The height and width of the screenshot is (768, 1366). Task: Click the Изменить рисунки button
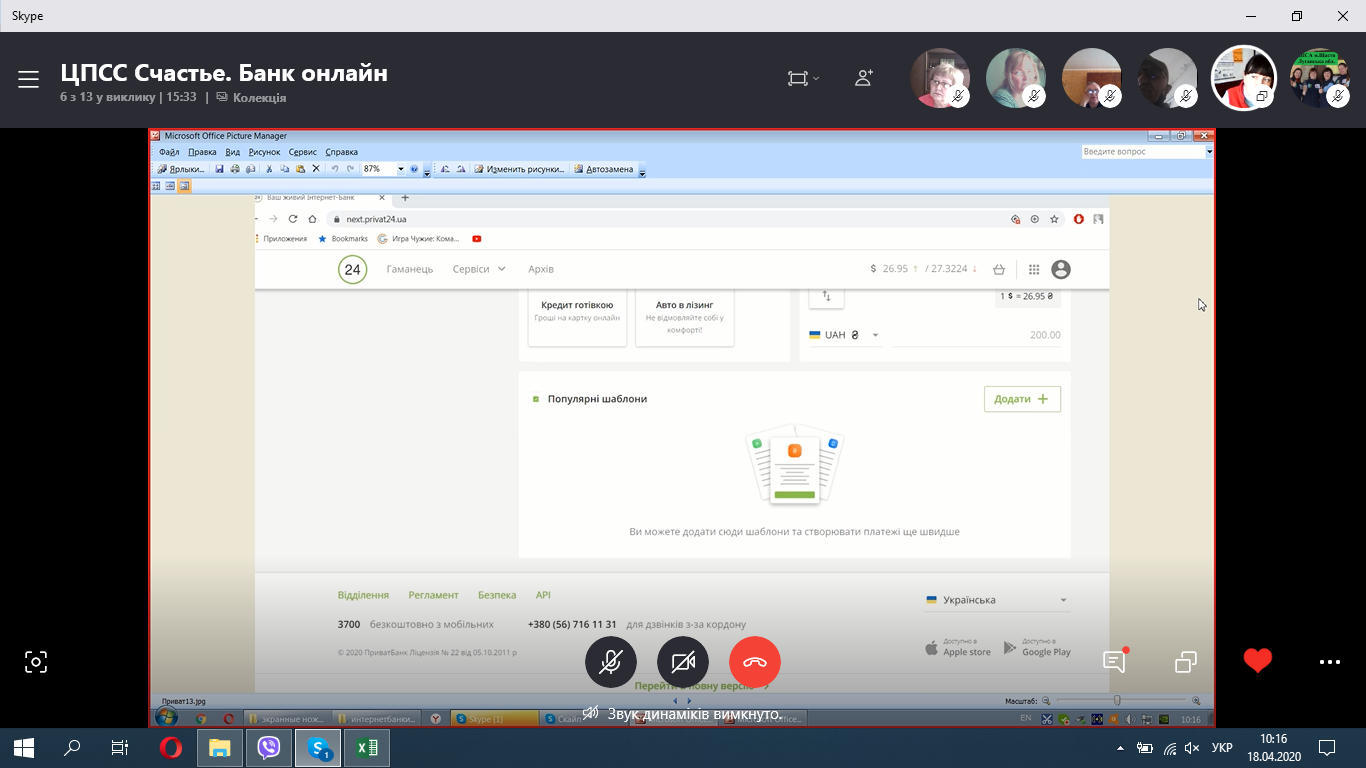pos(520,169)
